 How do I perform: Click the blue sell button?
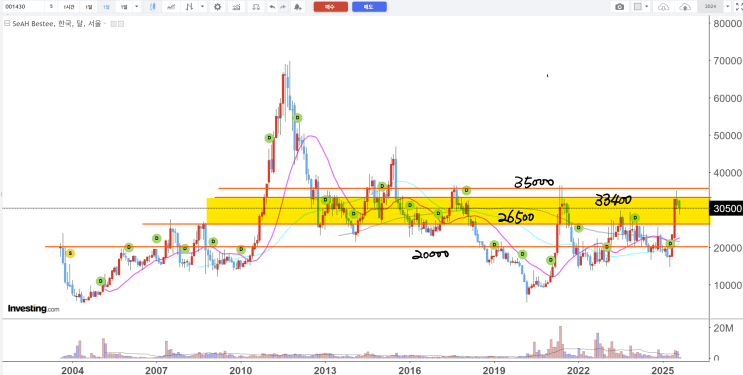[x=369, y=7]
